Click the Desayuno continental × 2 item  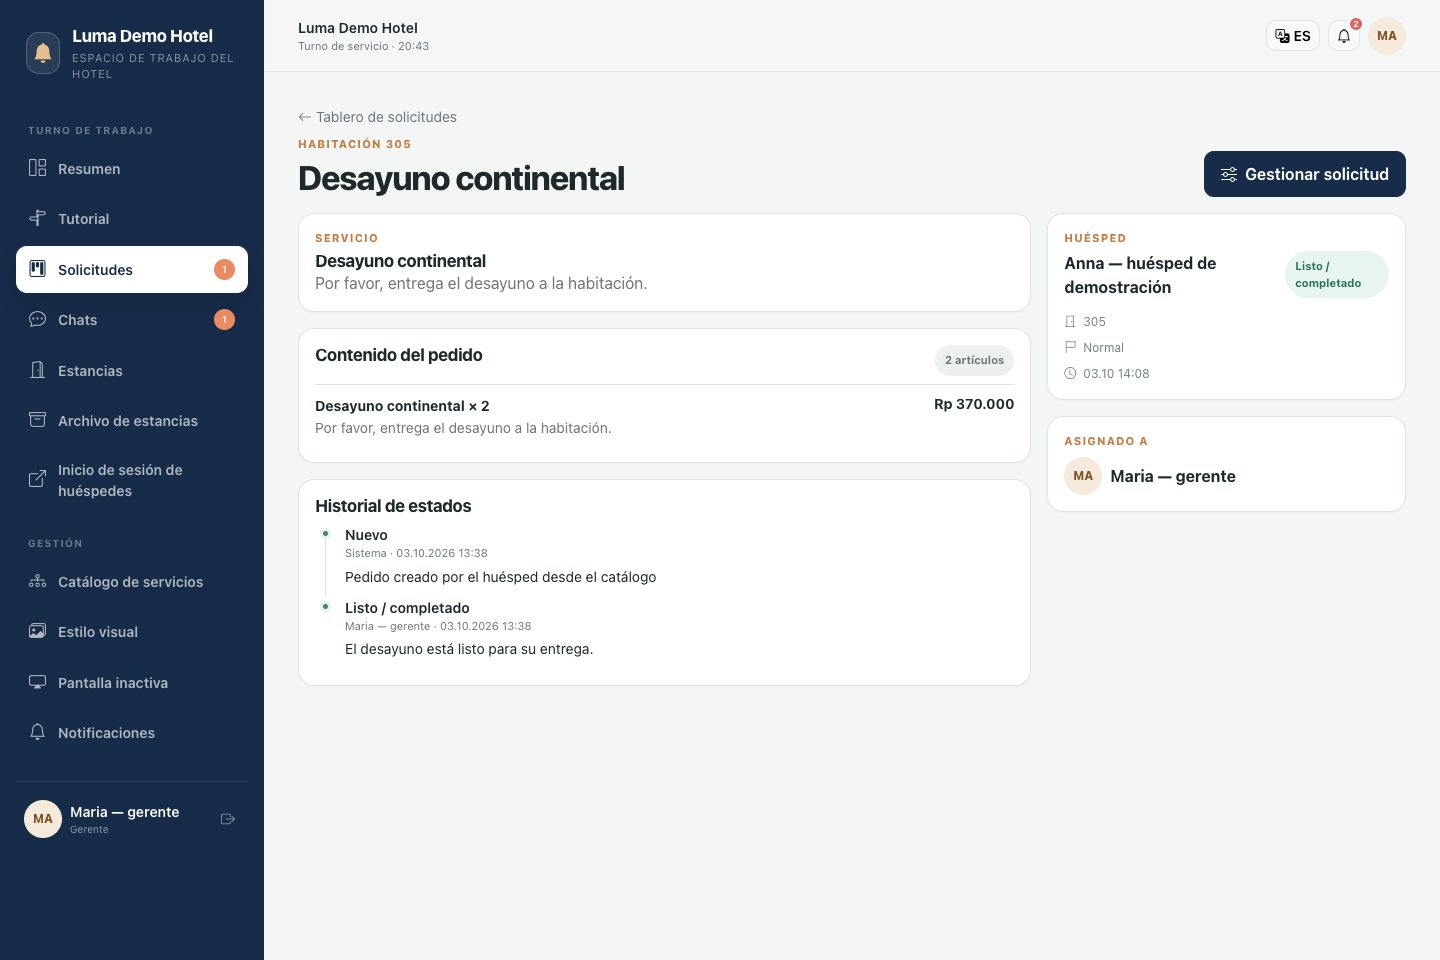[x=402, y=406]
